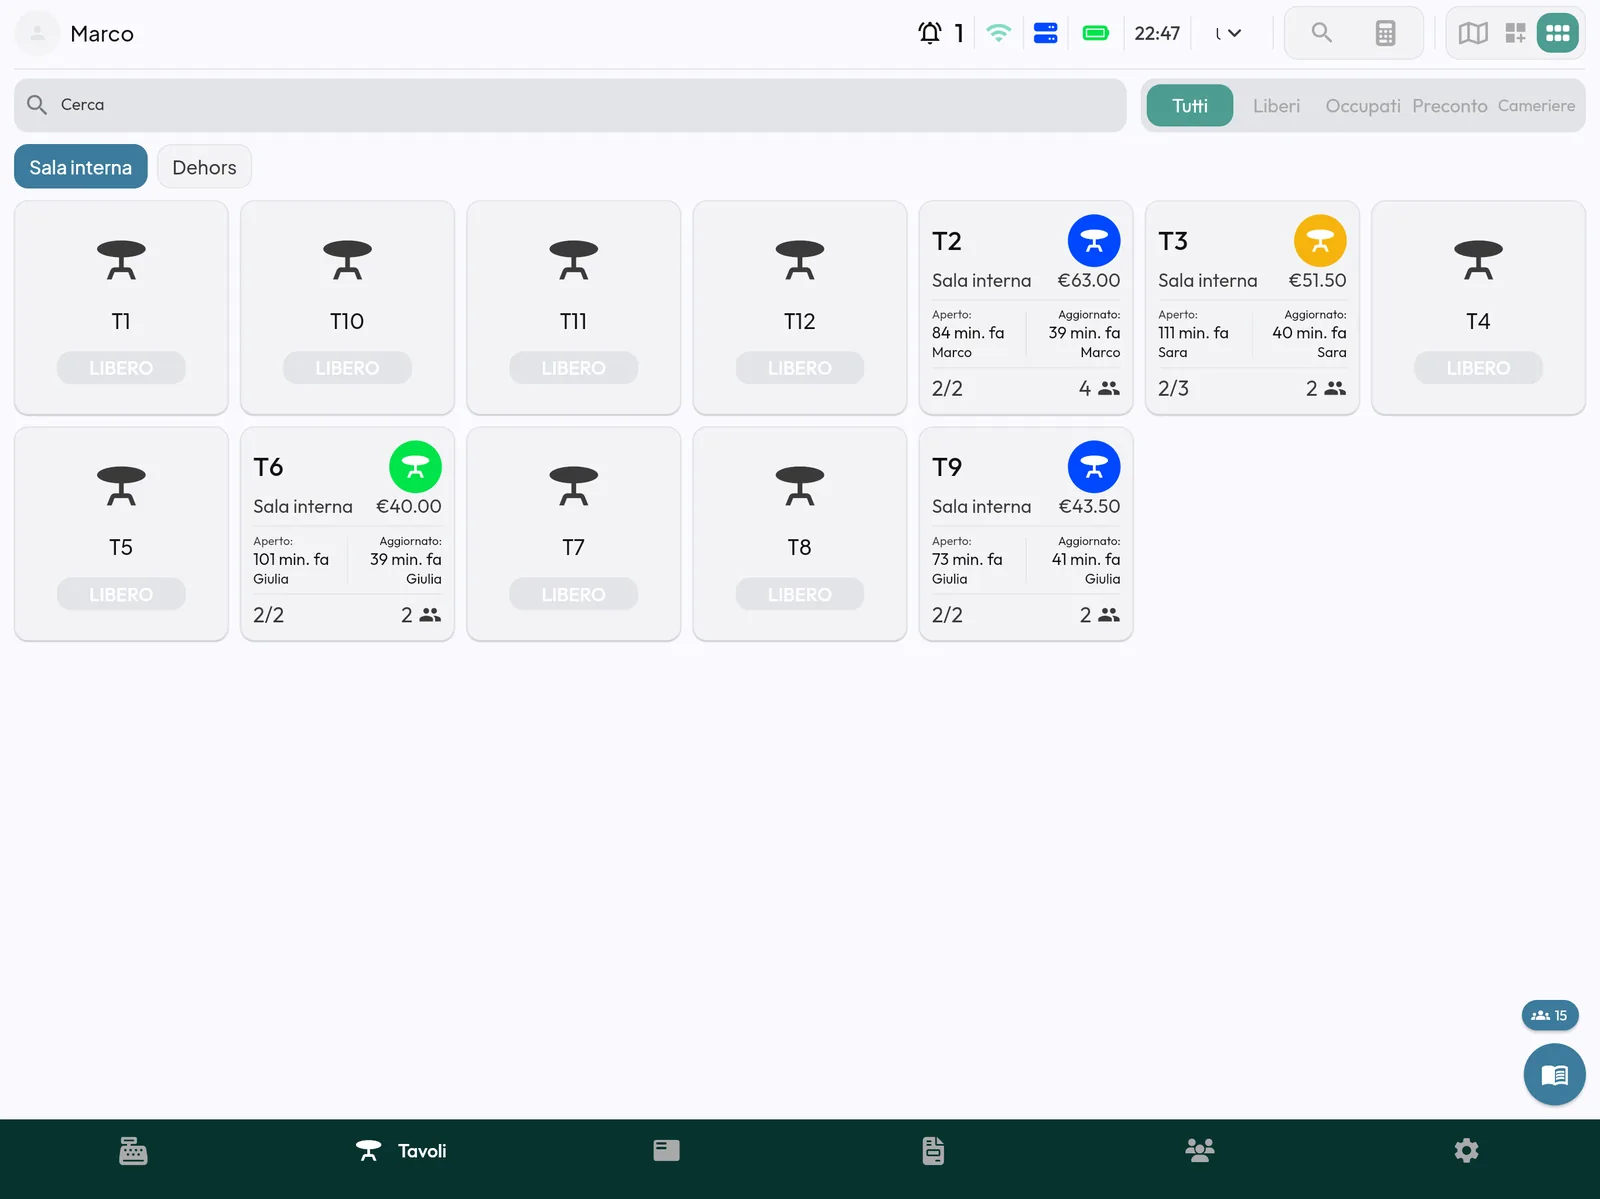Open the blue server status icon
The width and height of the screenshot is (1600, 1199).
click(1046, 33)
